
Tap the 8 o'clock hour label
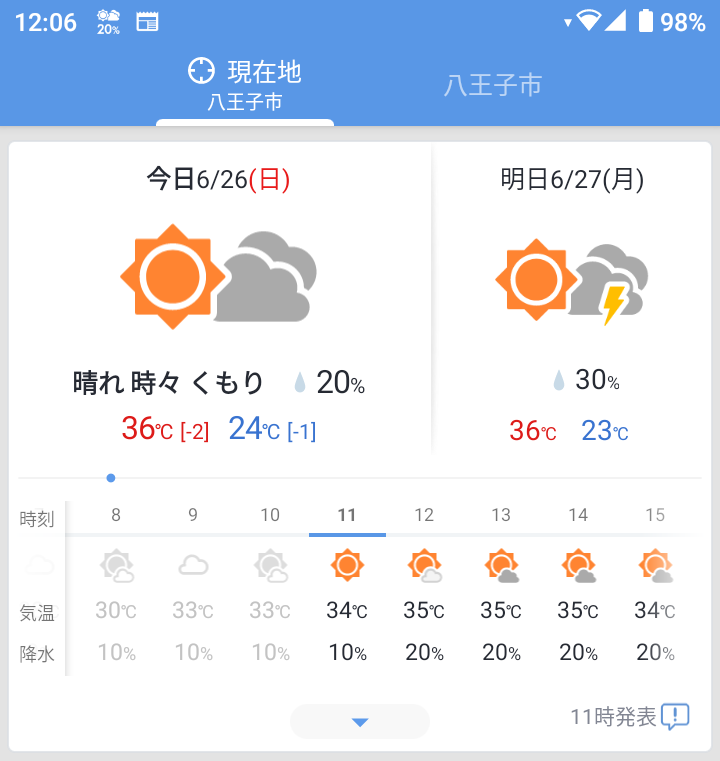pos(116,515)
